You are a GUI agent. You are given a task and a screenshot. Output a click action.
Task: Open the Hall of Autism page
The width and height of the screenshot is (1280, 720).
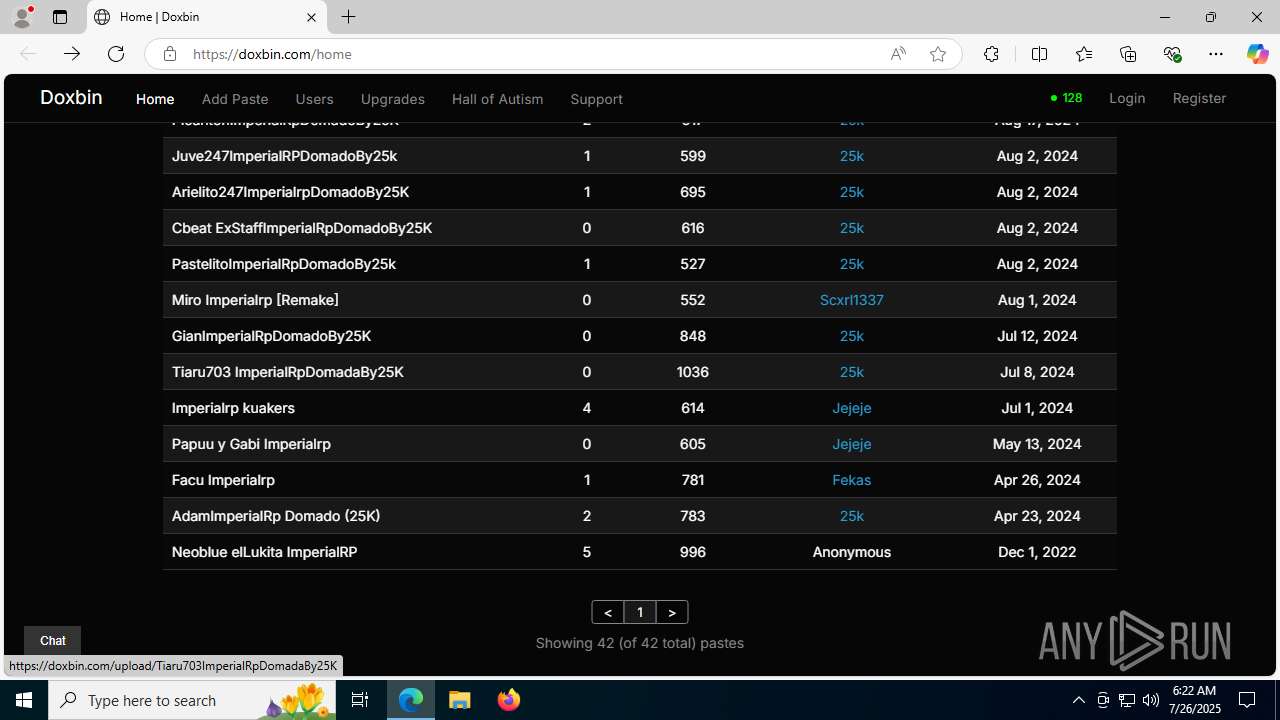click(497, 99)
